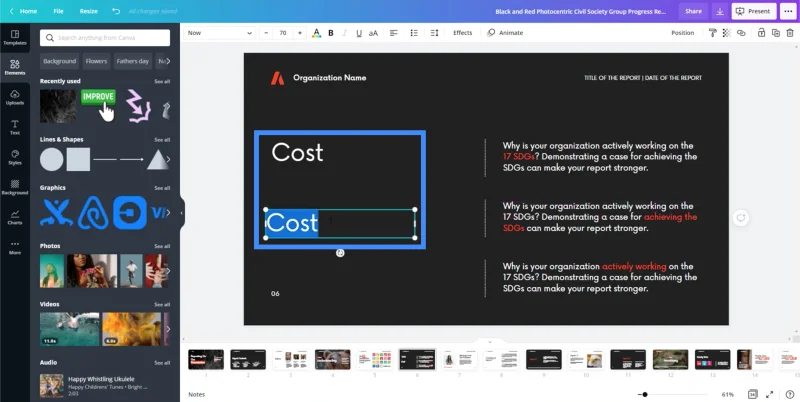
Task: Open the Background sidebar tab
Action: pyautogui.click(x=15, y=188)
